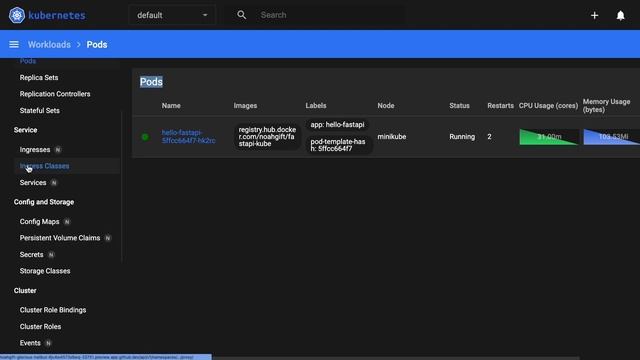Click the Node column header
640x360 pixels.
[x=386, y=106]
